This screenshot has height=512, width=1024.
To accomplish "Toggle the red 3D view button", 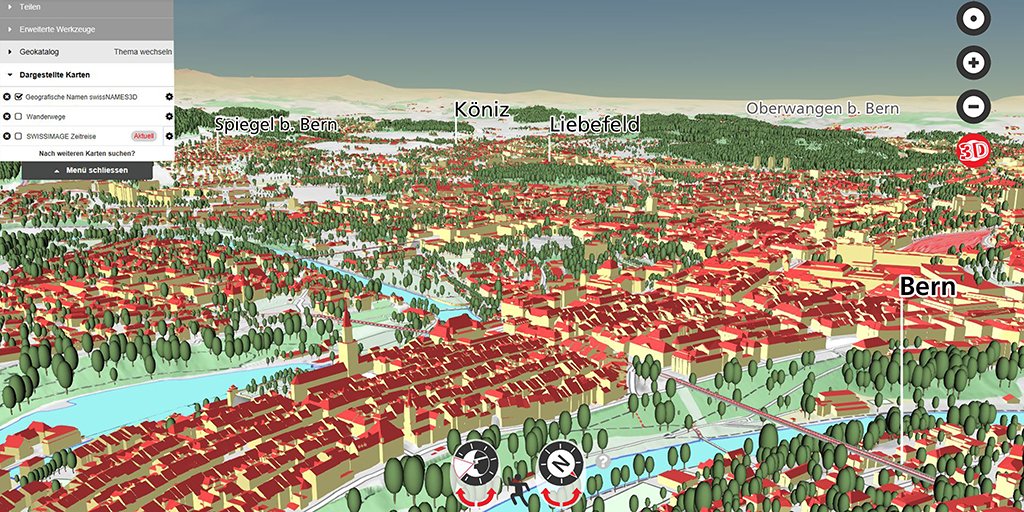I will point(973,151).
